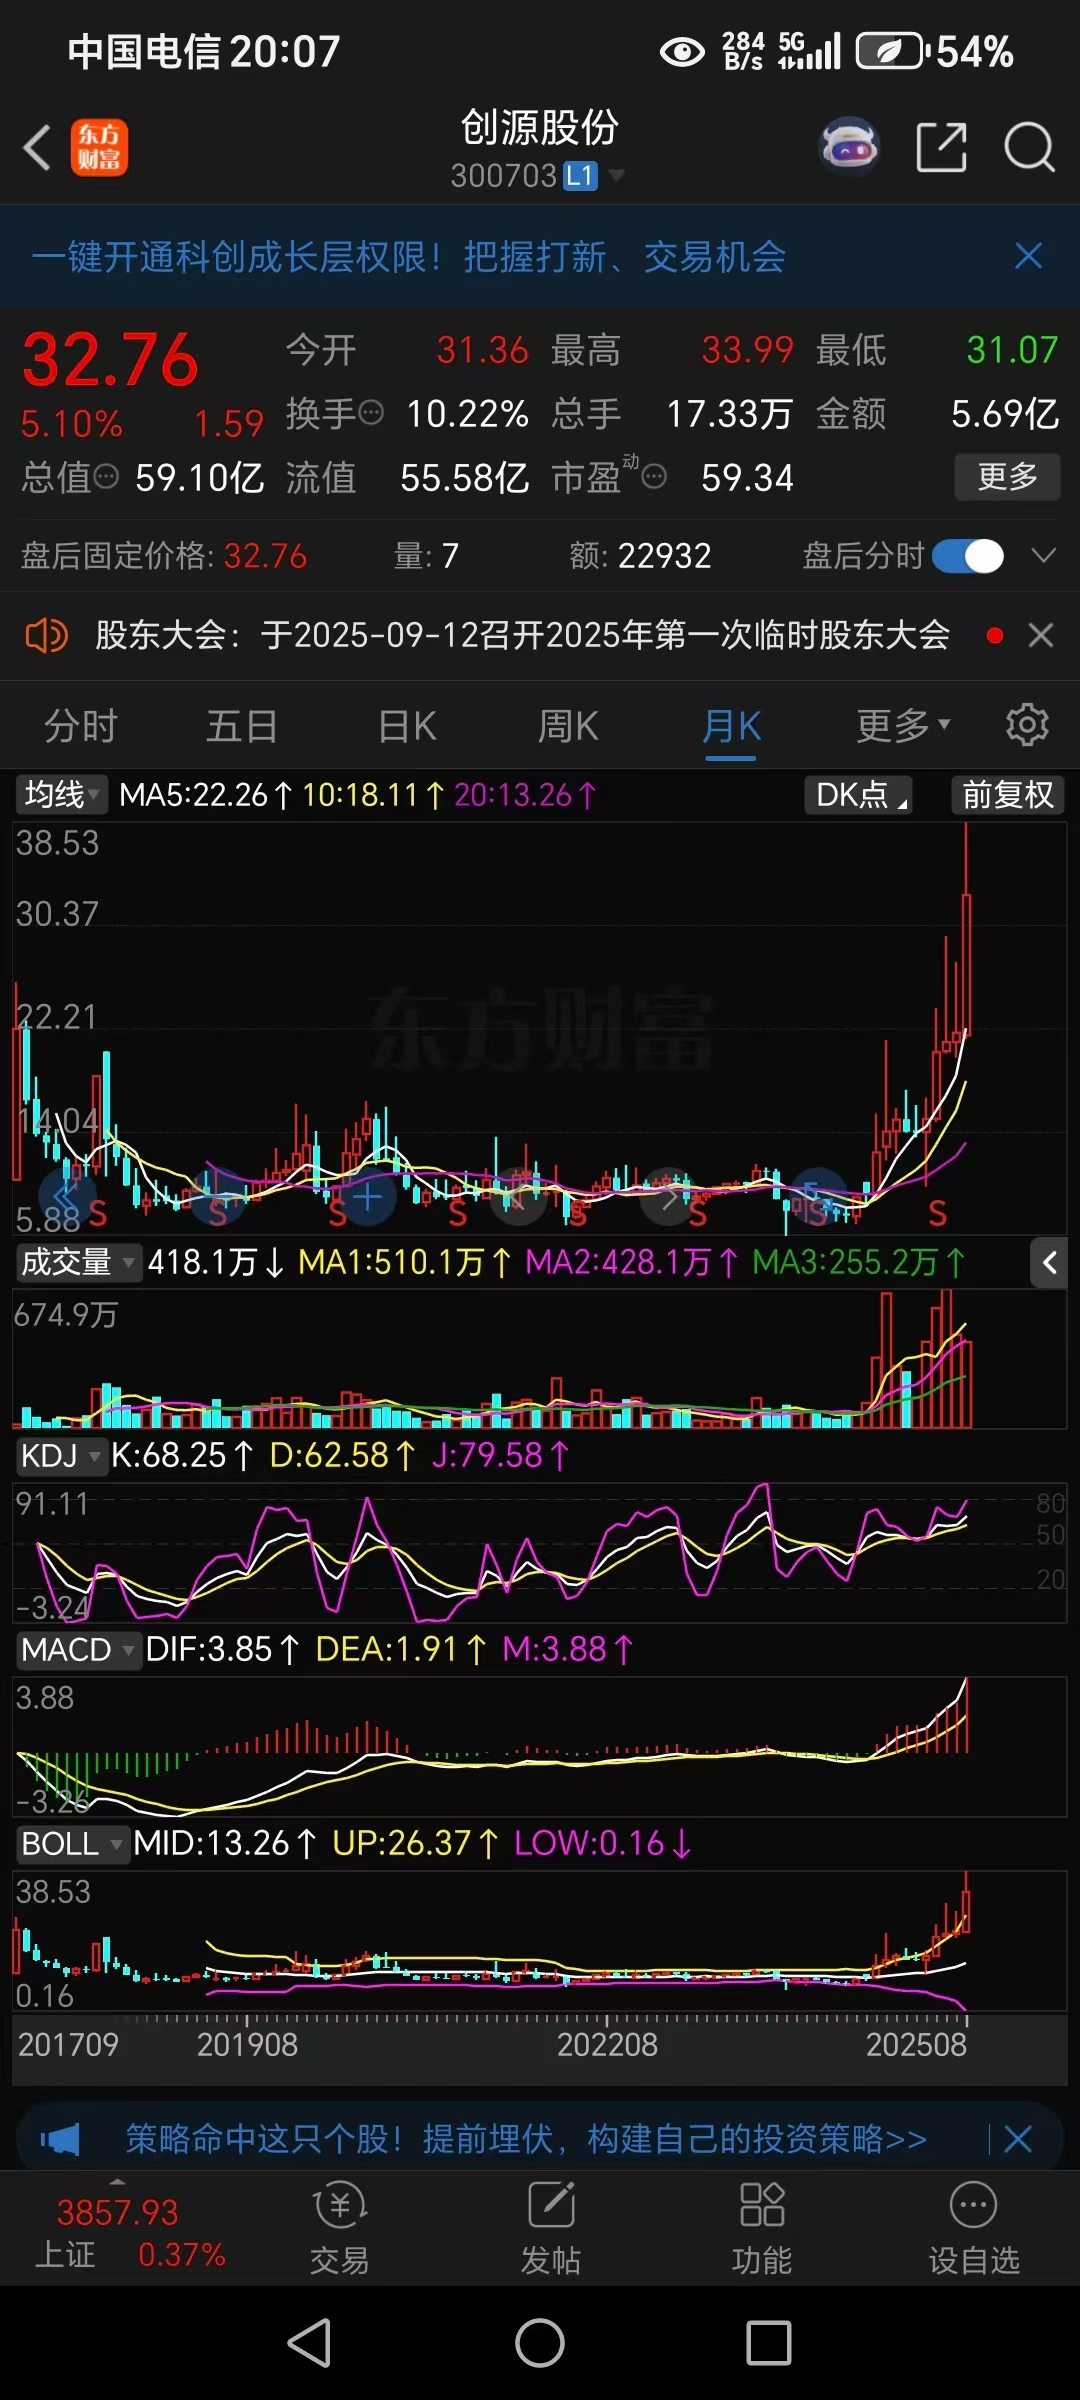The height and width of the screenshot is (2400, 1080).
Task: Open the 成交量 indicator dropdown
Action: point(78,1262)
